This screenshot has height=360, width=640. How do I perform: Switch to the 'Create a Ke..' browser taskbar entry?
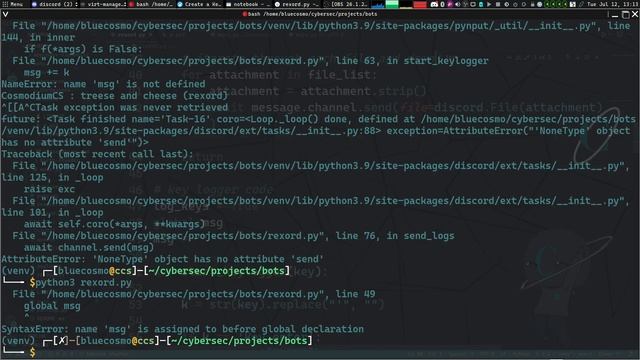(x=199, y=4)
